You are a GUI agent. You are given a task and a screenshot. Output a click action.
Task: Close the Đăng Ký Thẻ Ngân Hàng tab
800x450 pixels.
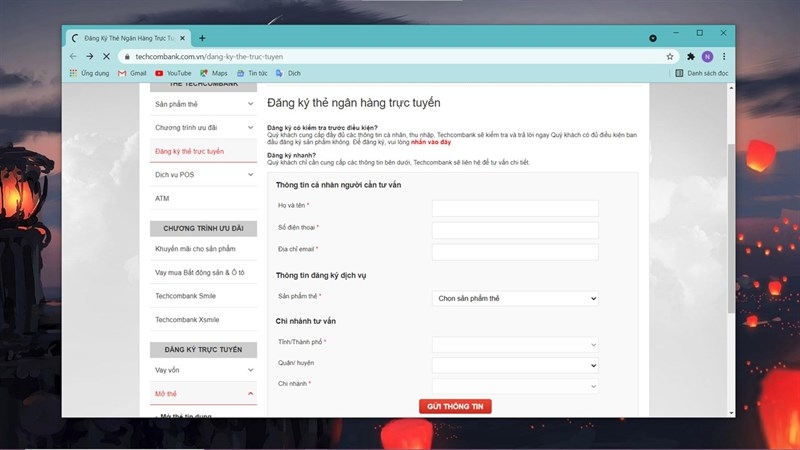click(183, 38)
